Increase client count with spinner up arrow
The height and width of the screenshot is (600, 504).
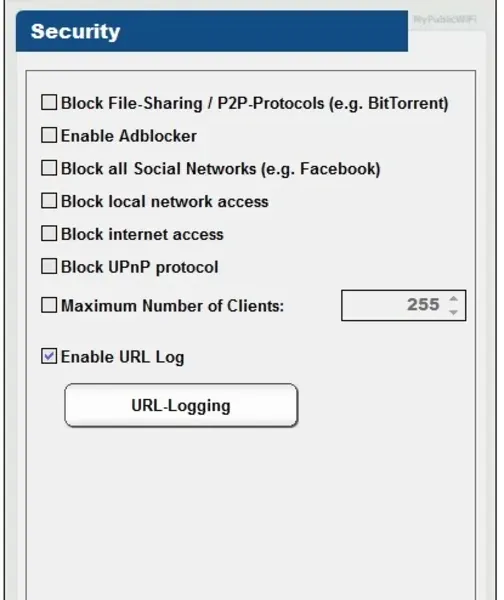[x=453, y=299]
